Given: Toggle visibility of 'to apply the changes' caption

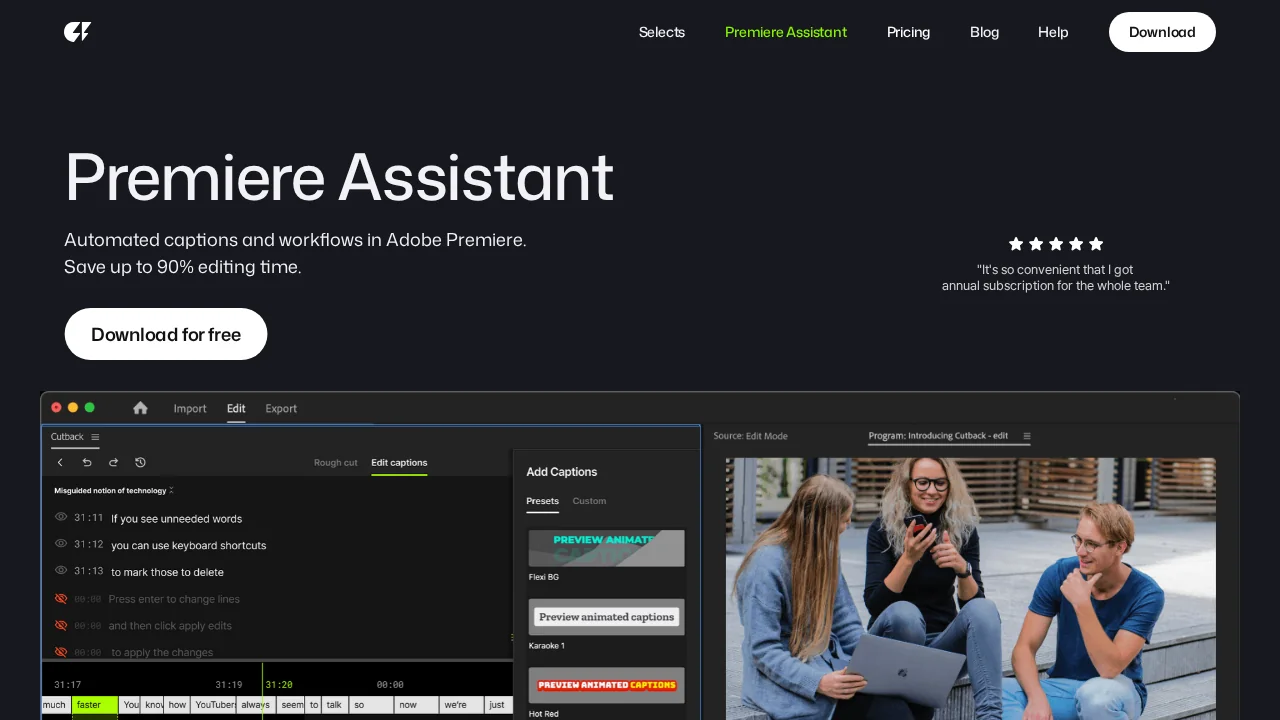Looking at the screenshot, I should click(61, 651).
